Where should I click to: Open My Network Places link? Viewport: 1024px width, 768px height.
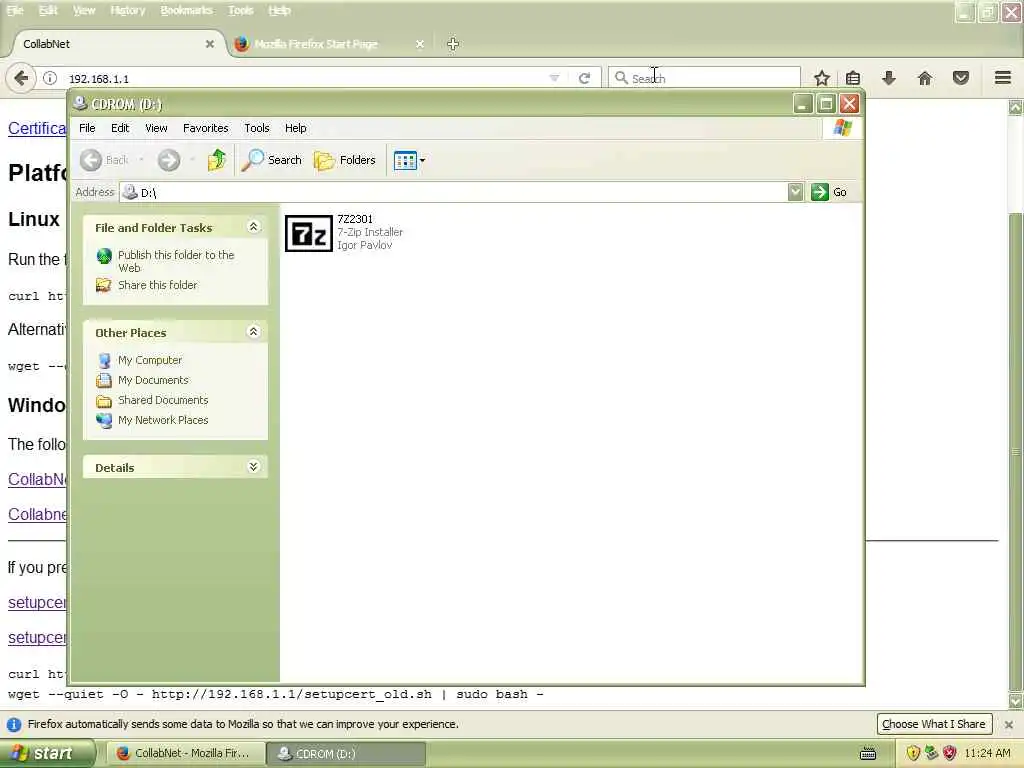click(163, 421)
